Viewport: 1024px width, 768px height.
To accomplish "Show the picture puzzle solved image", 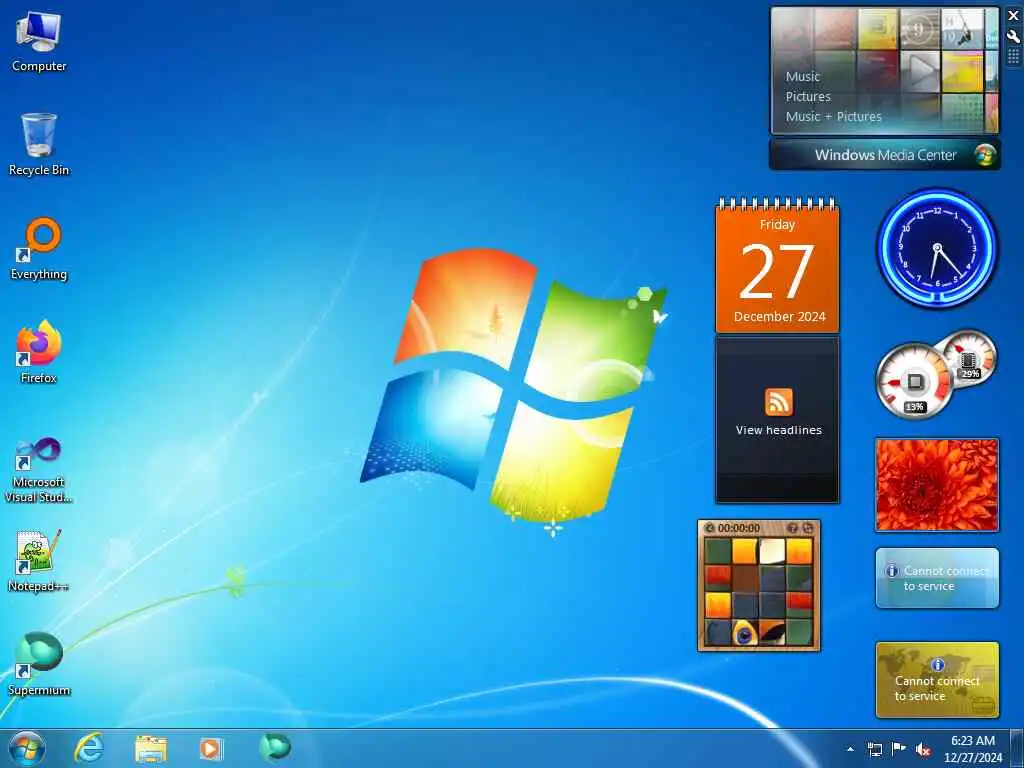I will point(792,528).
